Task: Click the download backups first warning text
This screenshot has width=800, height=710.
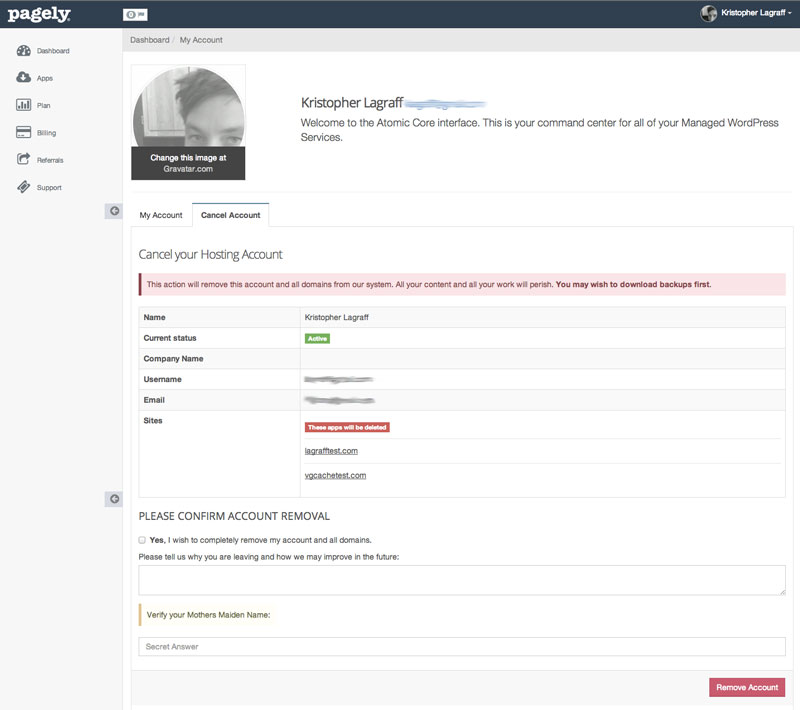Action: pyautogui.click(x=633, y=285)
